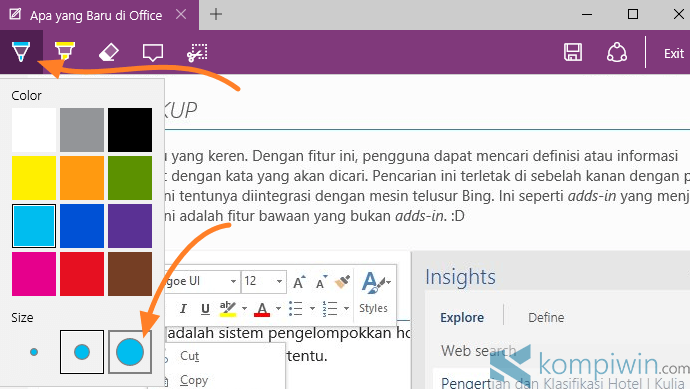Screen dimensions: 690x389
Task: Exit web note mode
Action: click(673, 54)
